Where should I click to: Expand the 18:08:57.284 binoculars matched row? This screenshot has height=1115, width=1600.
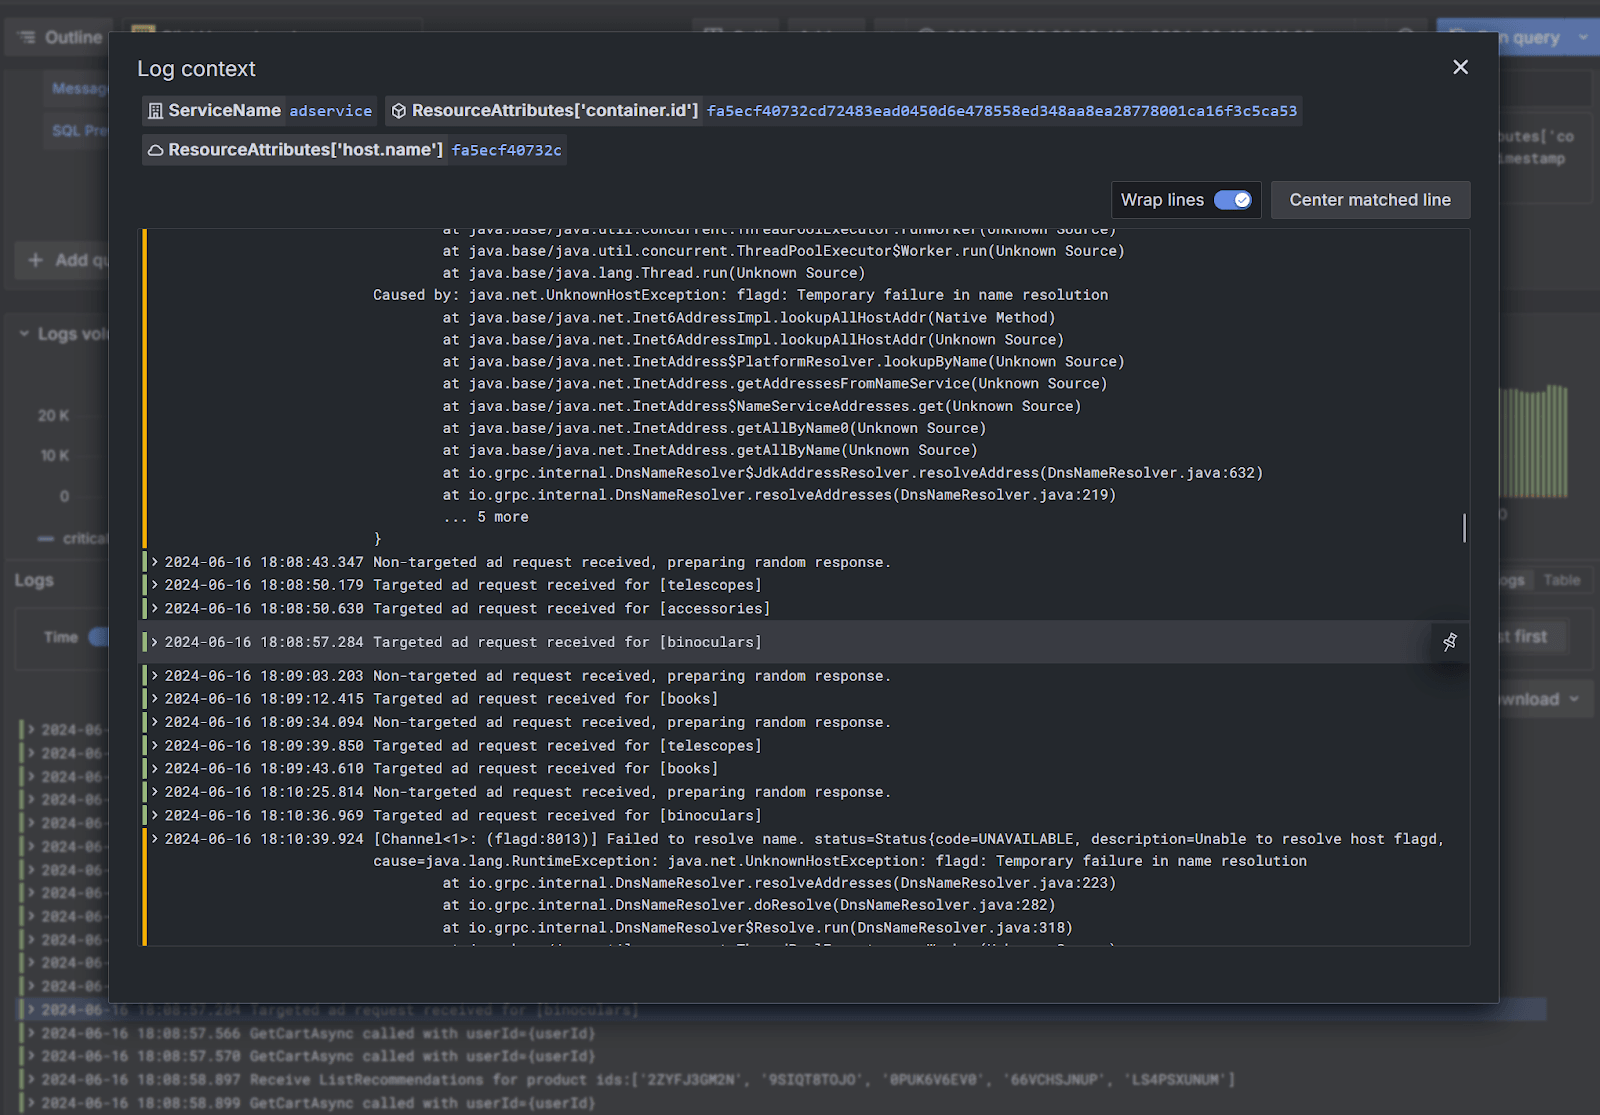[x=155, y=642]
